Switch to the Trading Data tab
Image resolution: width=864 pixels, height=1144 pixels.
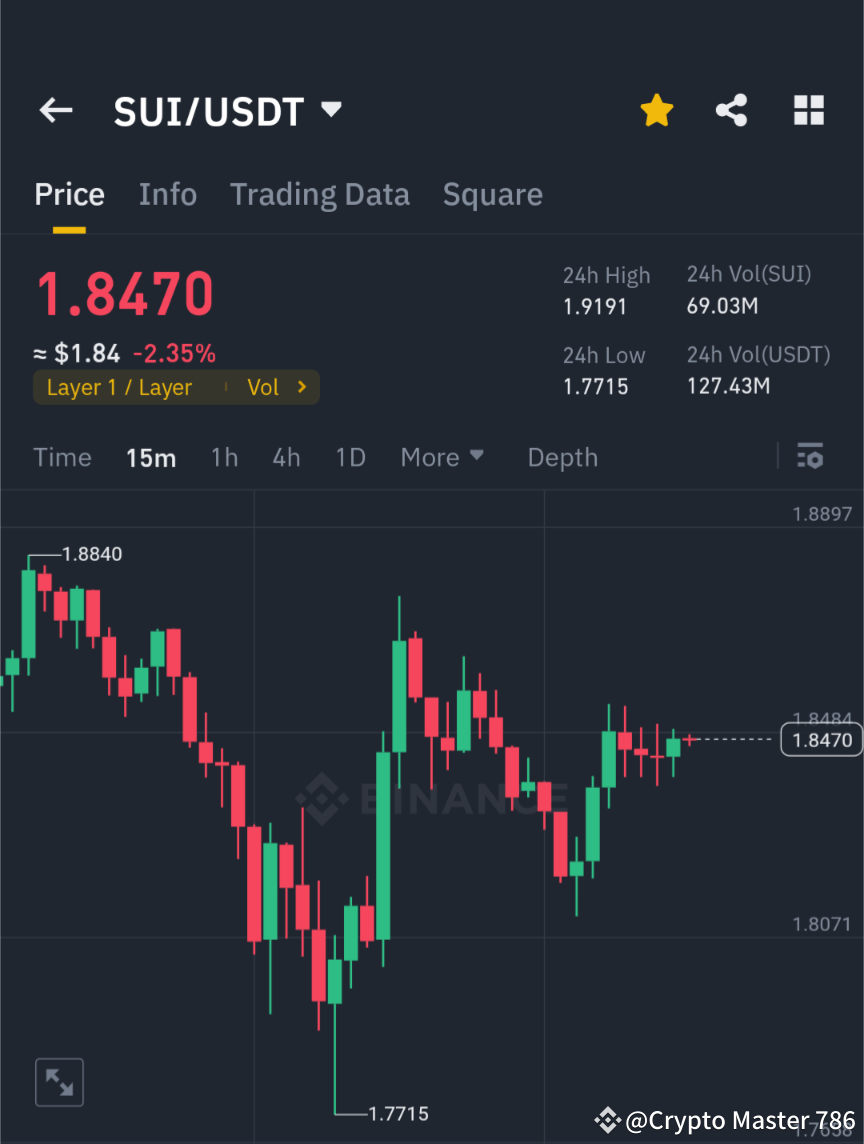click(319, 194)
